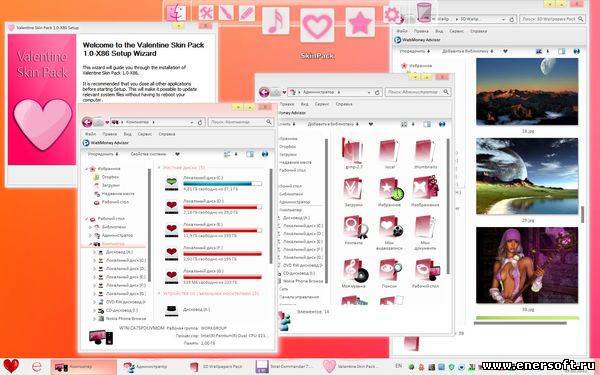Toggle the preview pane in the Администратор window
The image size is (600, 375).
pyautogui.click(x=427, y=124)
